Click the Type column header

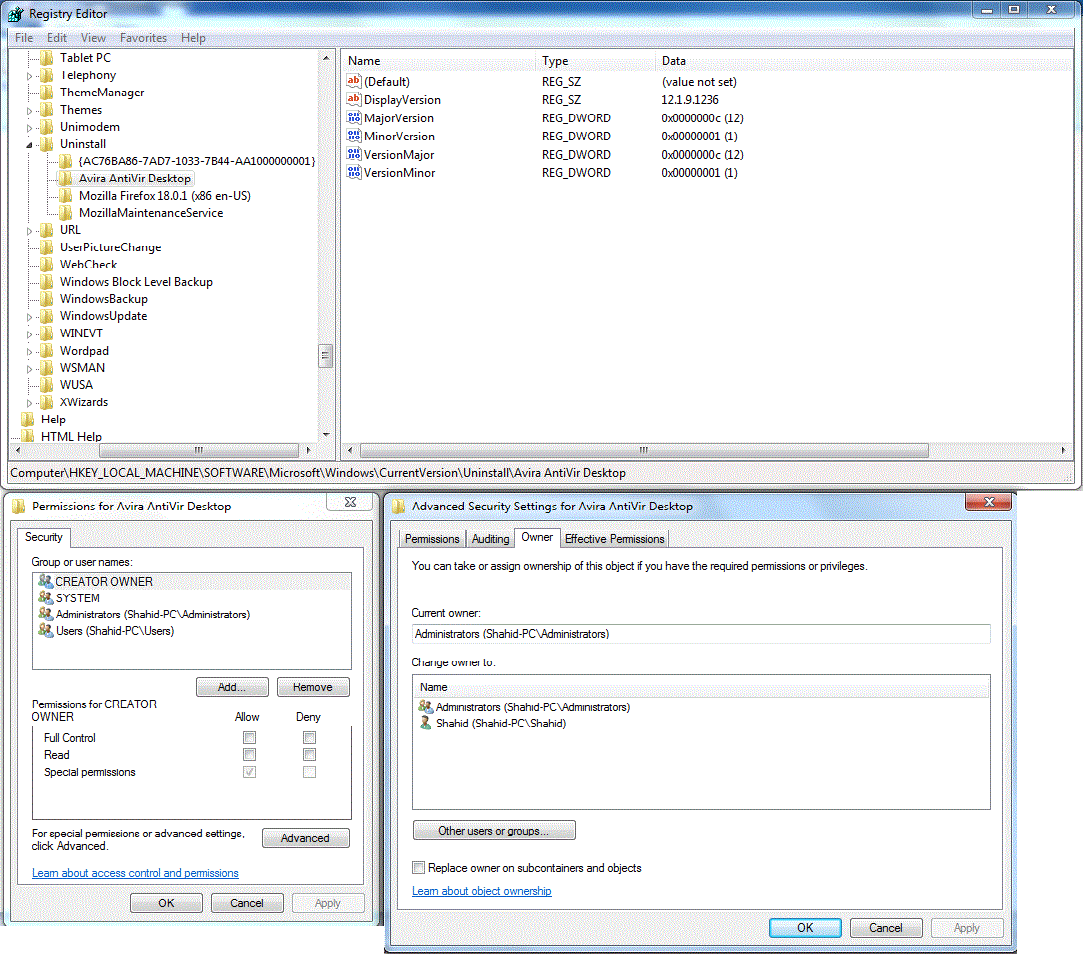596,61
